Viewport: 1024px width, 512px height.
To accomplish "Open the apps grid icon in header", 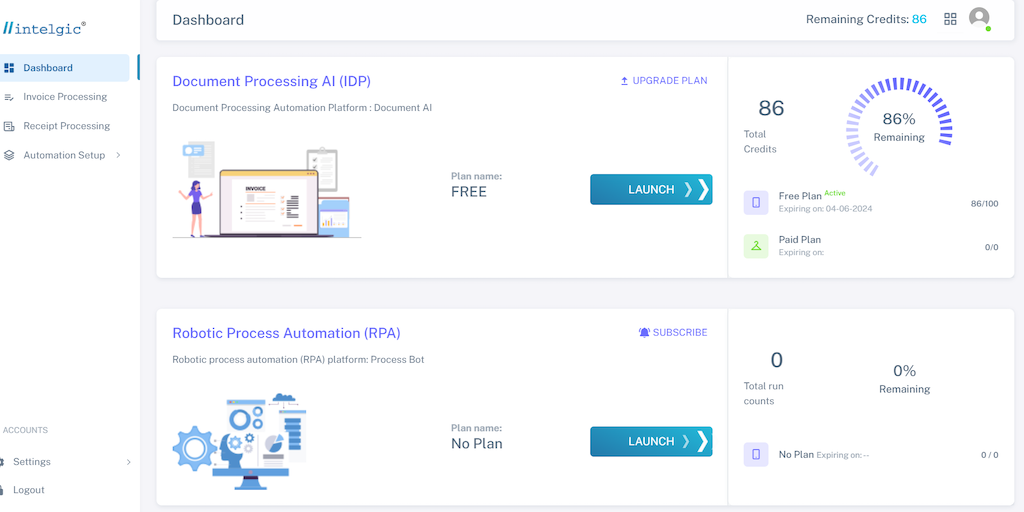I will 950,19.
